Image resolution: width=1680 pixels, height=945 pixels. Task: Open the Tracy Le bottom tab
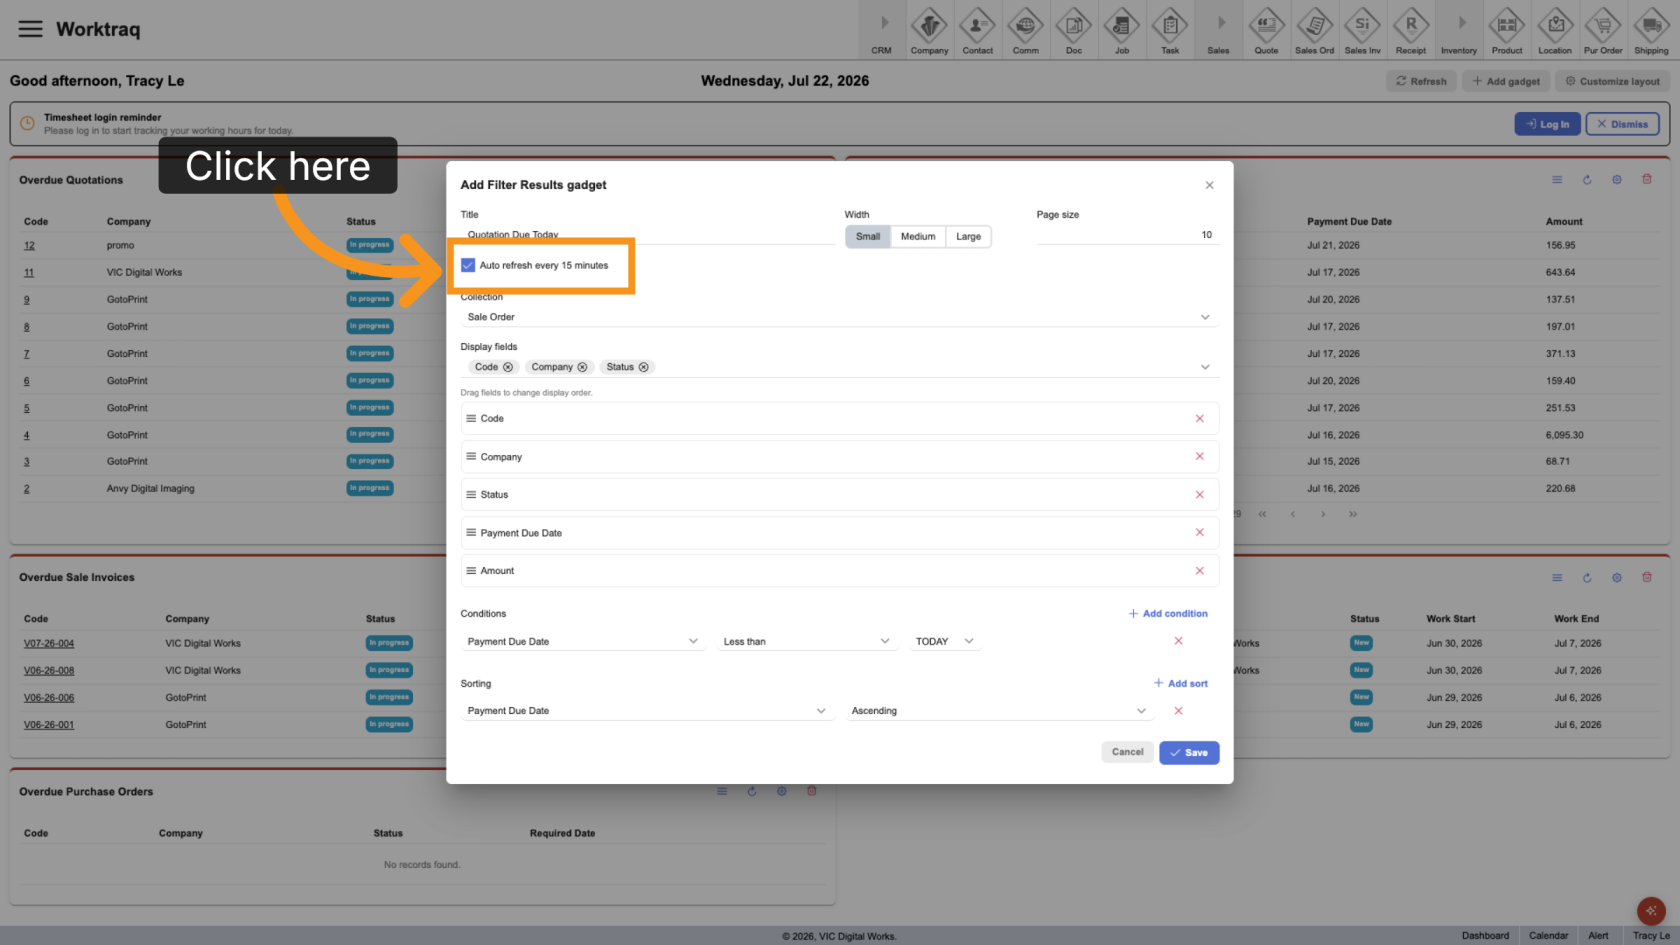[1651, 936]
